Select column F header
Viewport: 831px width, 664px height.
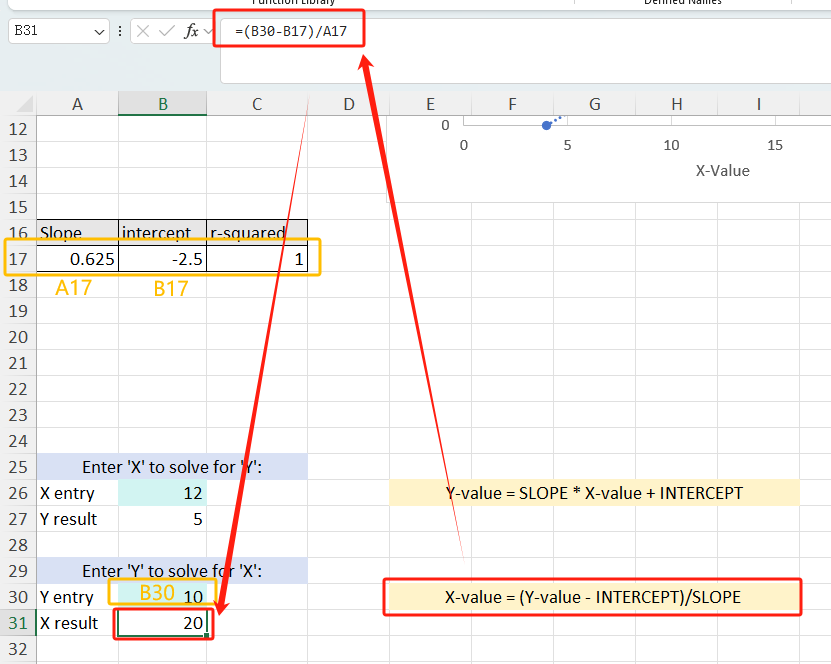[x=512, y=104]
